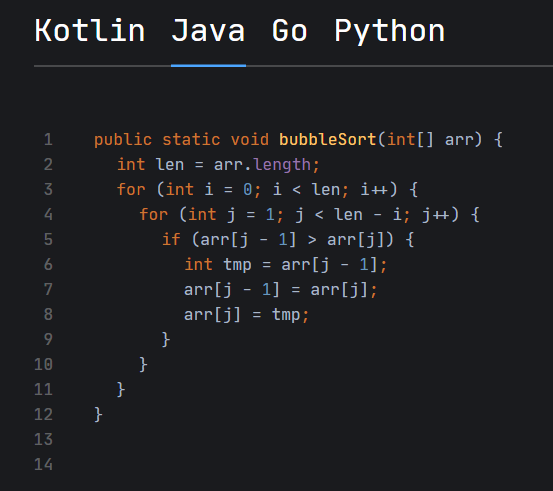
Task: Click the 'len' variable on line 2
Action: [170, 165]
